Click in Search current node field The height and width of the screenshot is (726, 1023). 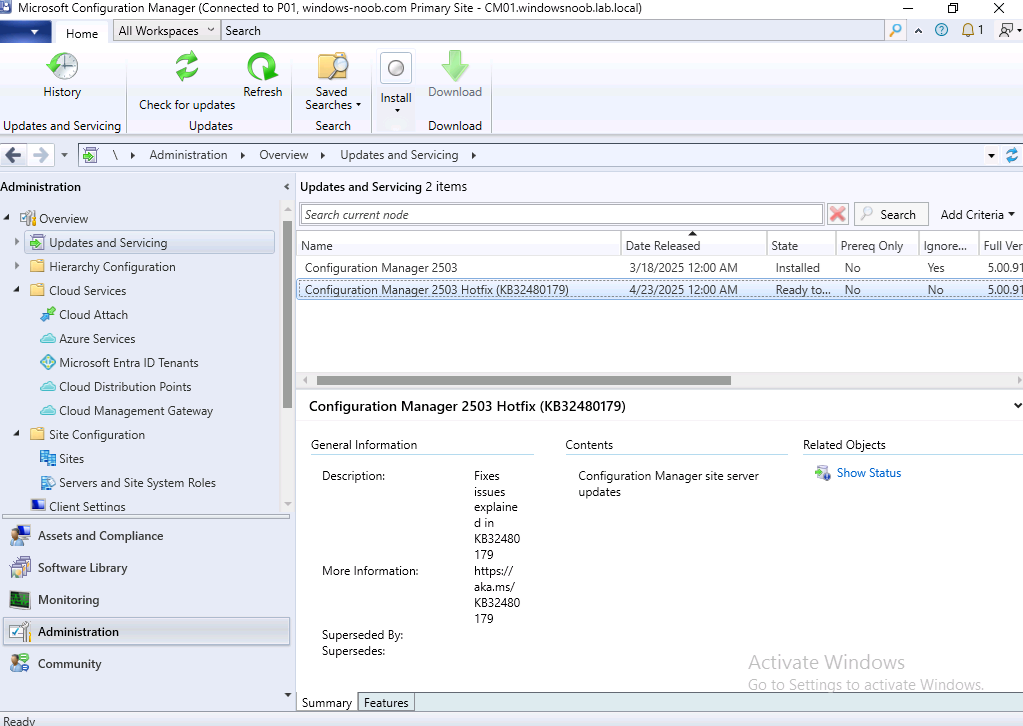coord(561,215)
